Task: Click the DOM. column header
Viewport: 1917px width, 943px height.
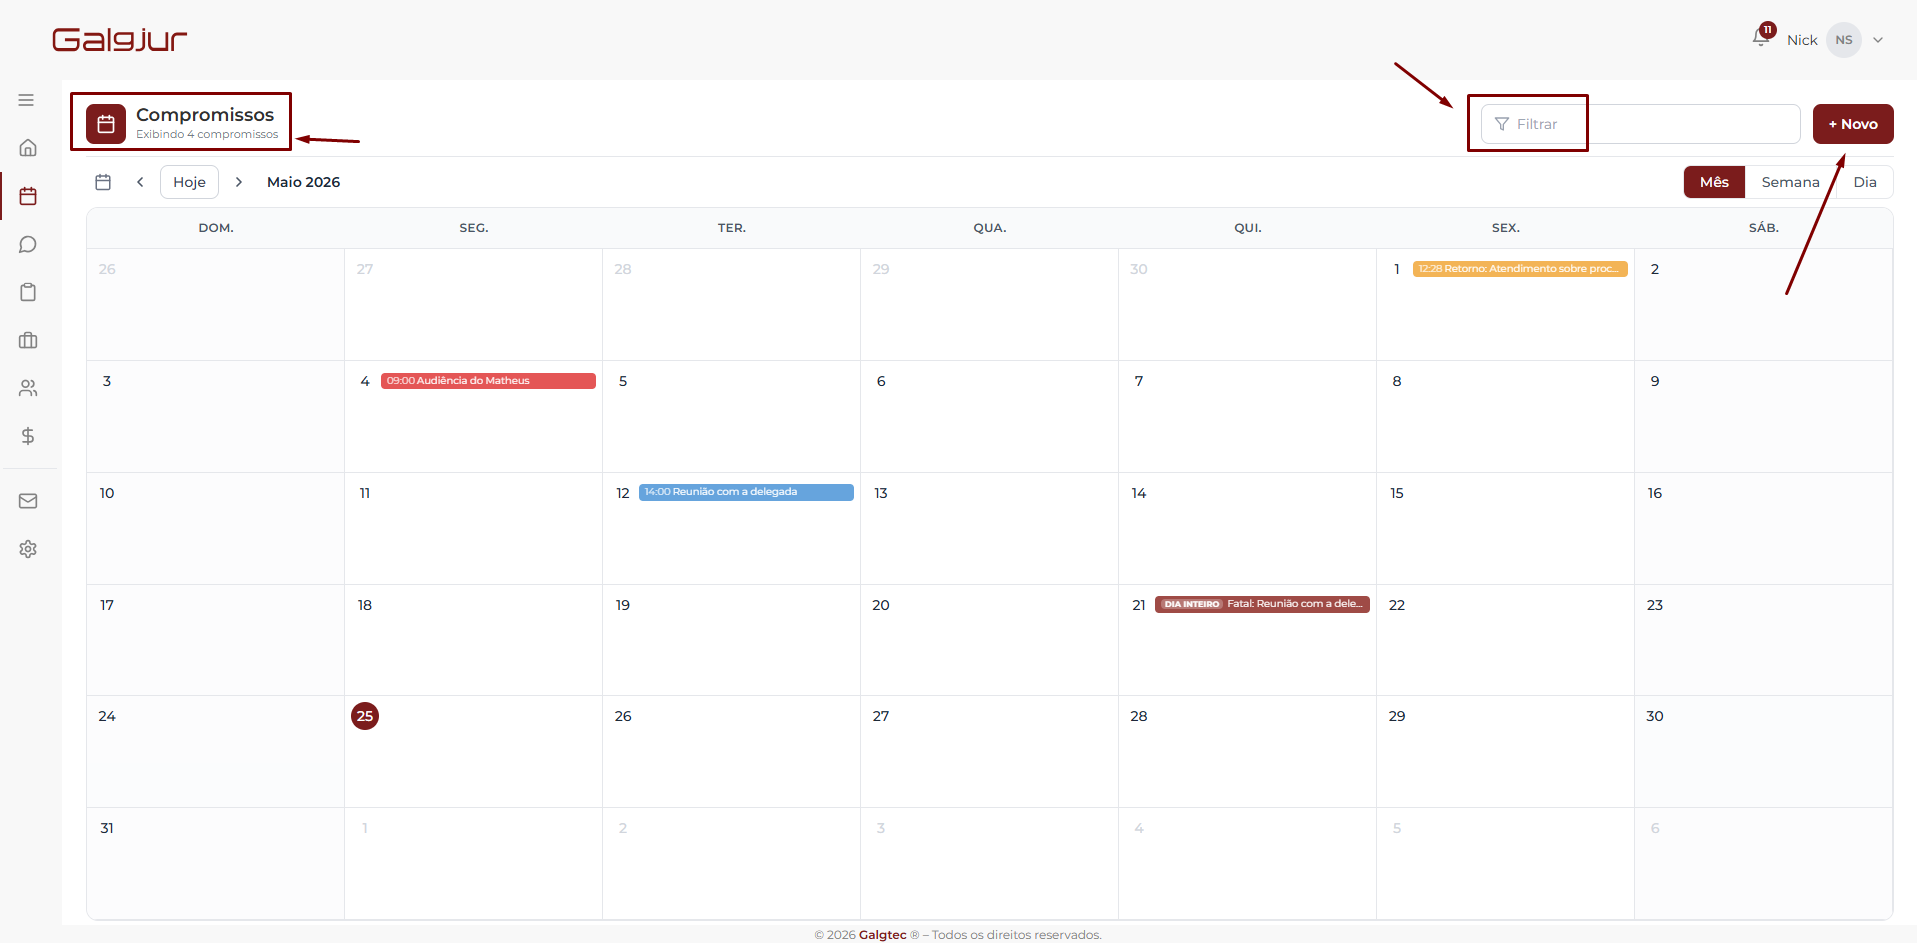Action: click(x=216, y=228)
